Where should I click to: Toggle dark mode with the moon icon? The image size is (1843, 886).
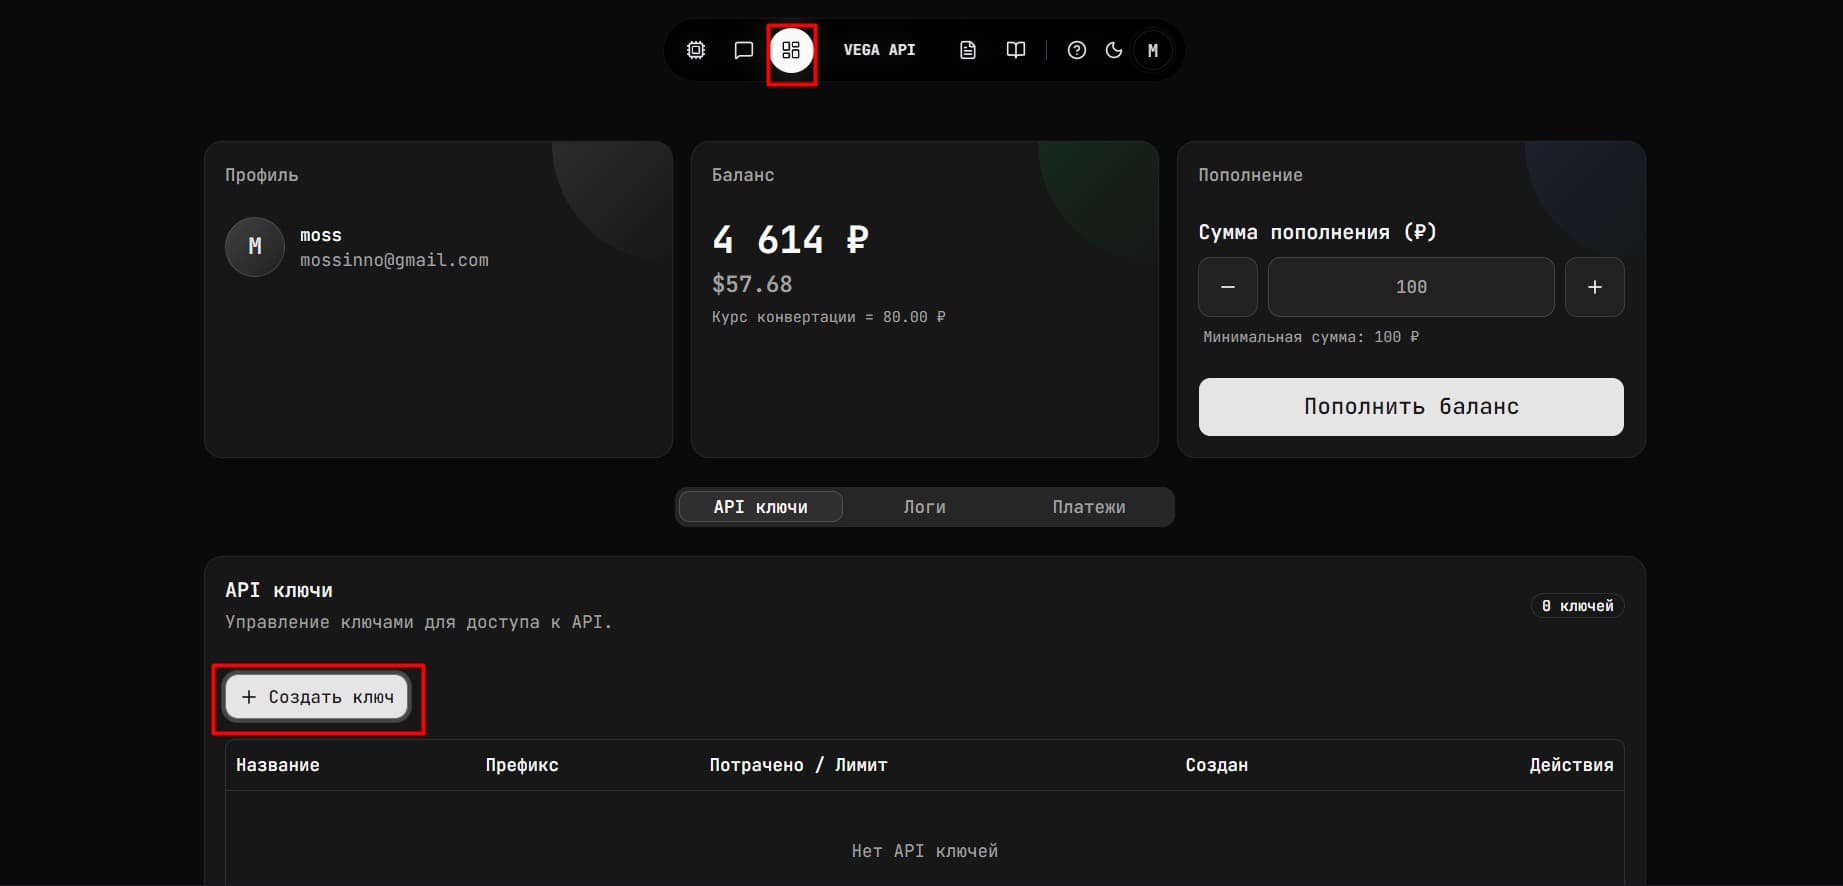pos(1113,50)
